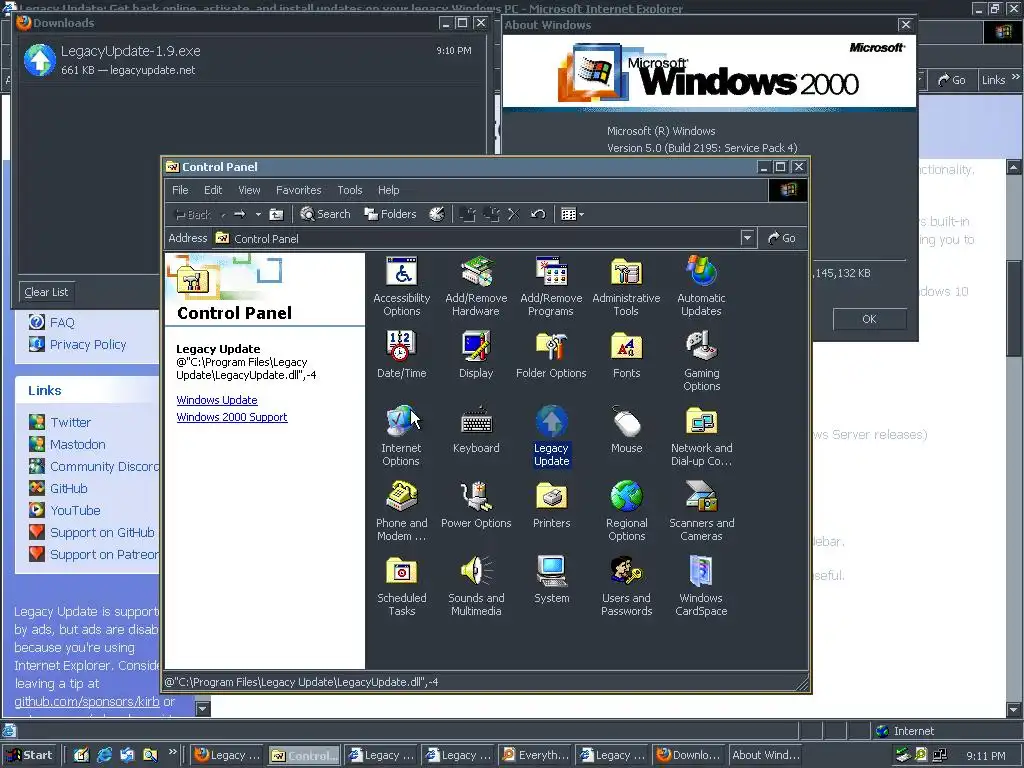The height and width of the screenshot is (768, 1024).
Task: Open Date/Time settings icon
Action: (401, 355)
